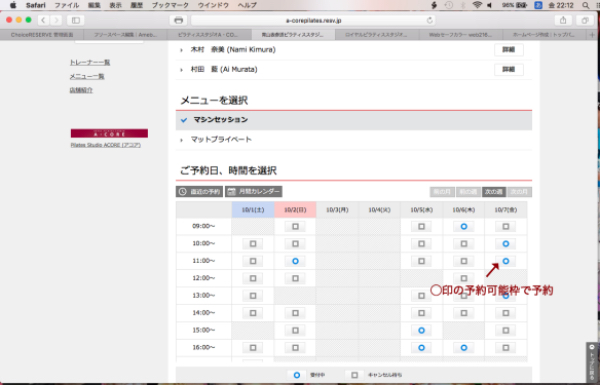Open the ウインドウ menu
600x385 pixels.
tap(213, 5)
